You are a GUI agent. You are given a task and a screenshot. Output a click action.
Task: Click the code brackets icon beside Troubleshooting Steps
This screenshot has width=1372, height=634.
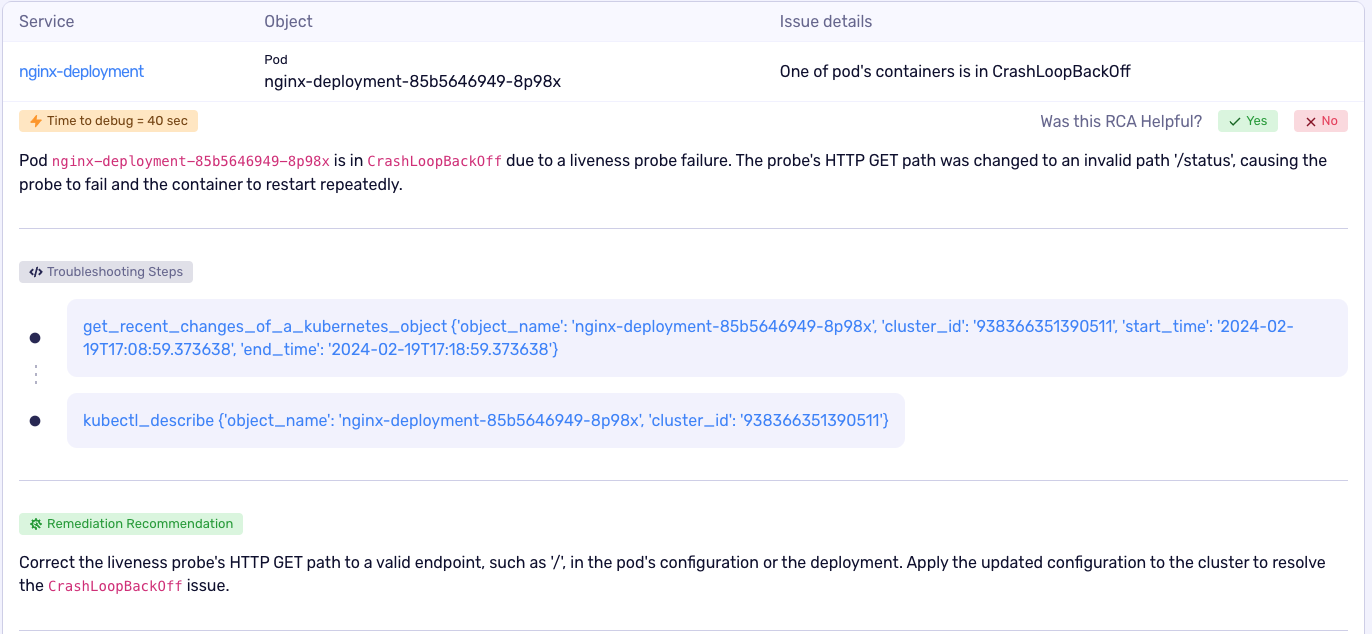click(x=35, y=272)
